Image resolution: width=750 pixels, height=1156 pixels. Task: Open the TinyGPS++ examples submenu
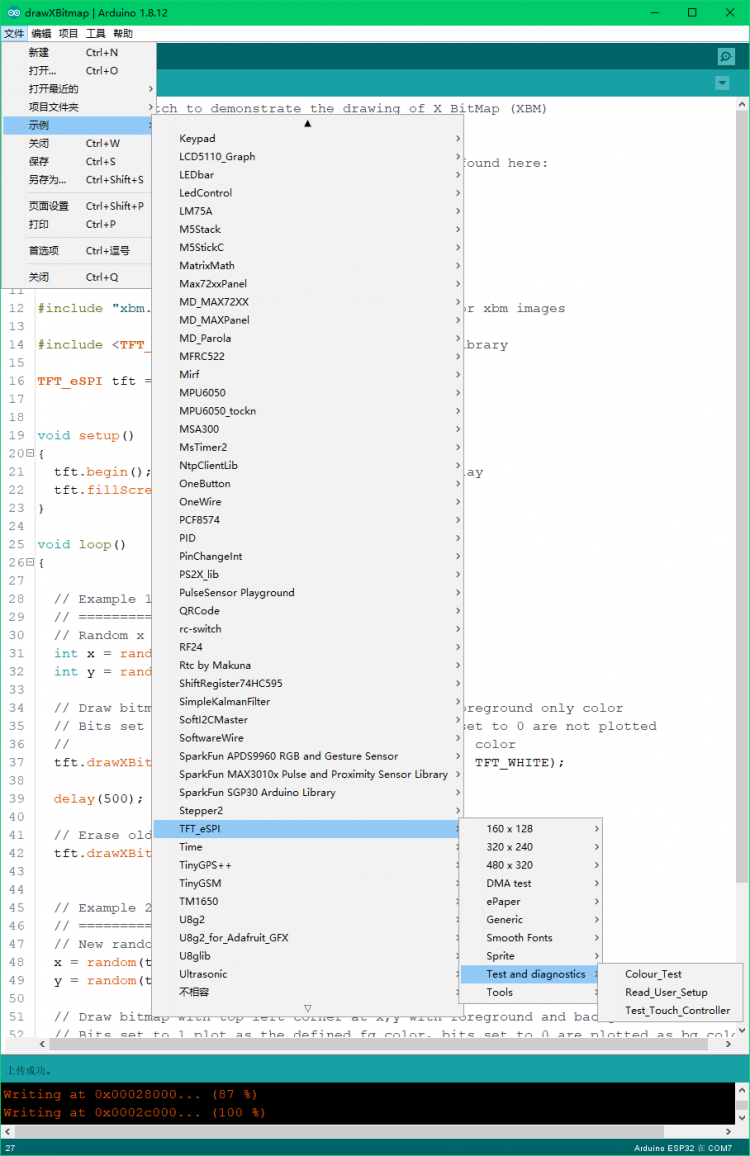coord(308,865)
